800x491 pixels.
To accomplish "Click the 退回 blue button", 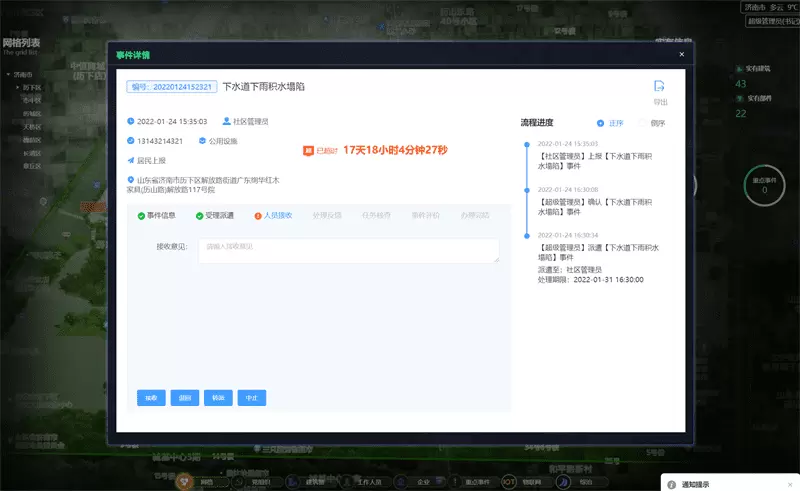I will click(185, 398).
